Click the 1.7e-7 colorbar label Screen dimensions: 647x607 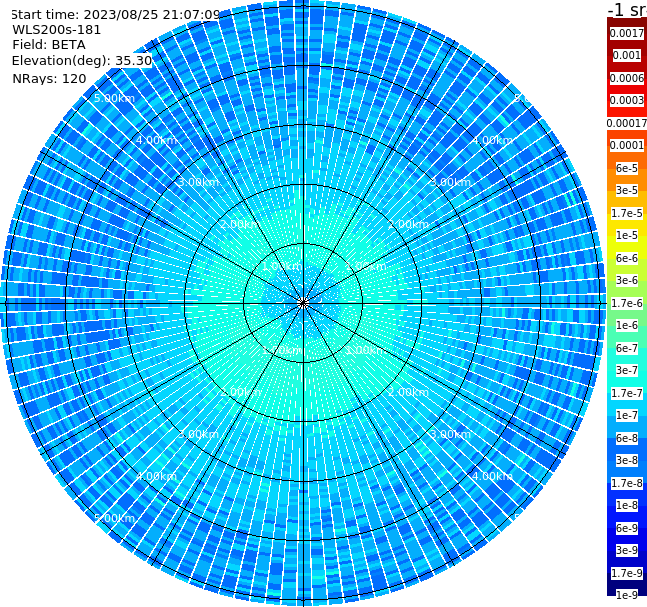627,393
